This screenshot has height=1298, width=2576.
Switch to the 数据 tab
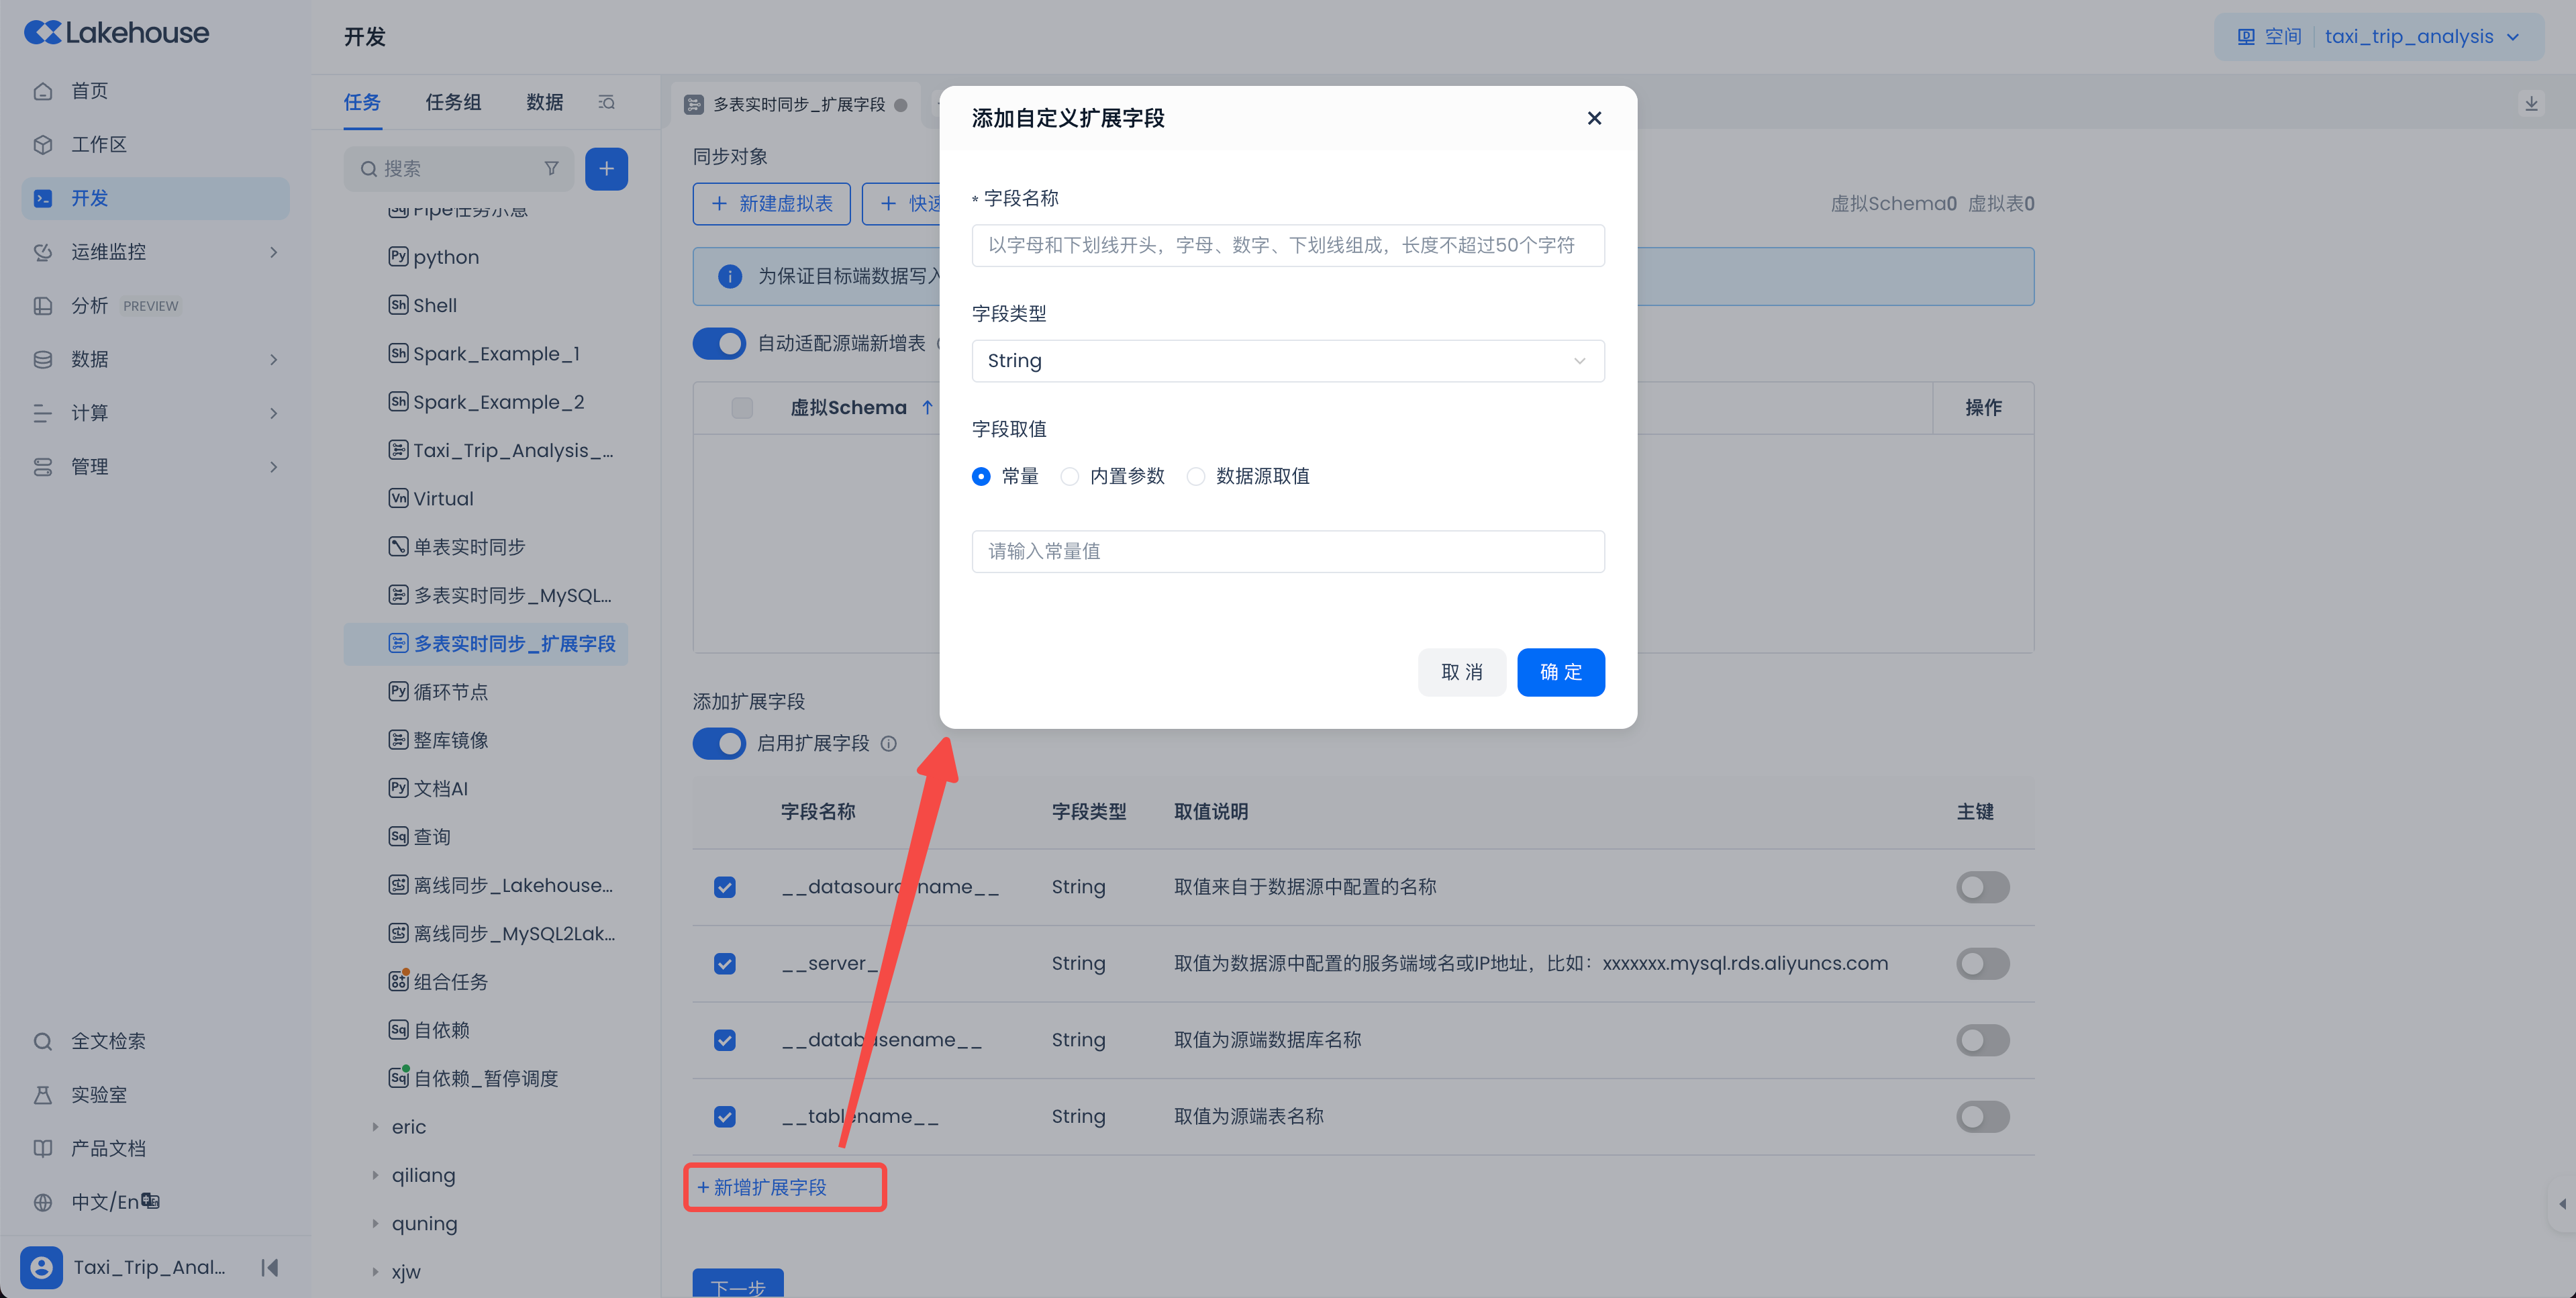pyautogui.click(x=544, y=102)
